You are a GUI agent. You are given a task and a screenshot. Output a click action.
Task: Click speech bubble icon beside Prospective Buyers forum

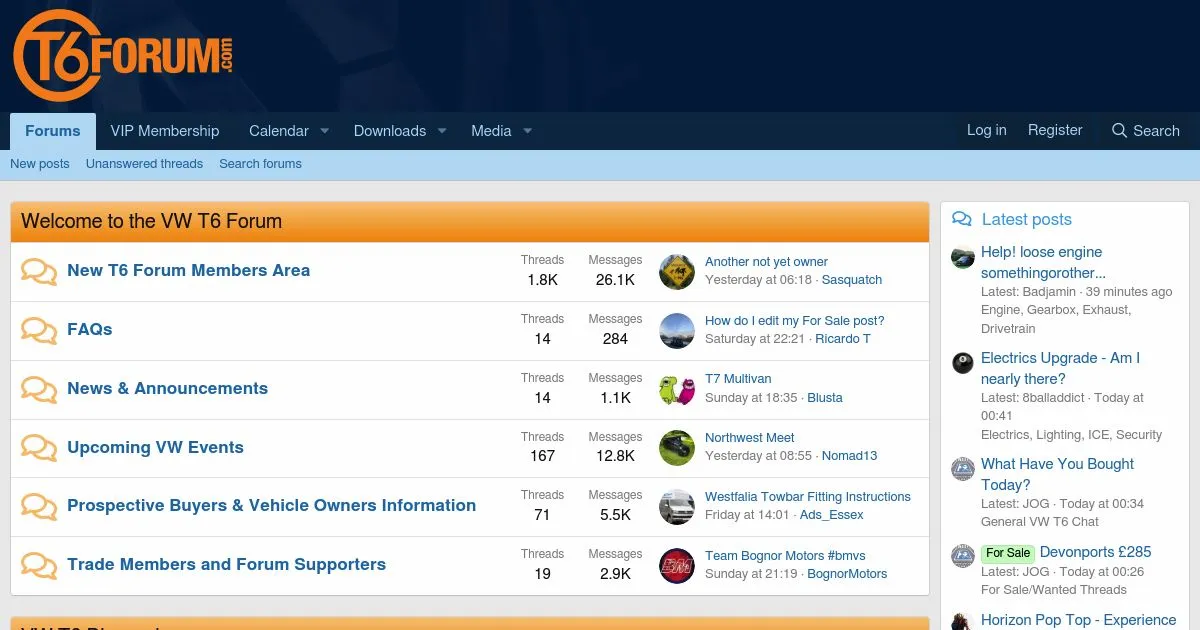(39, 506)
